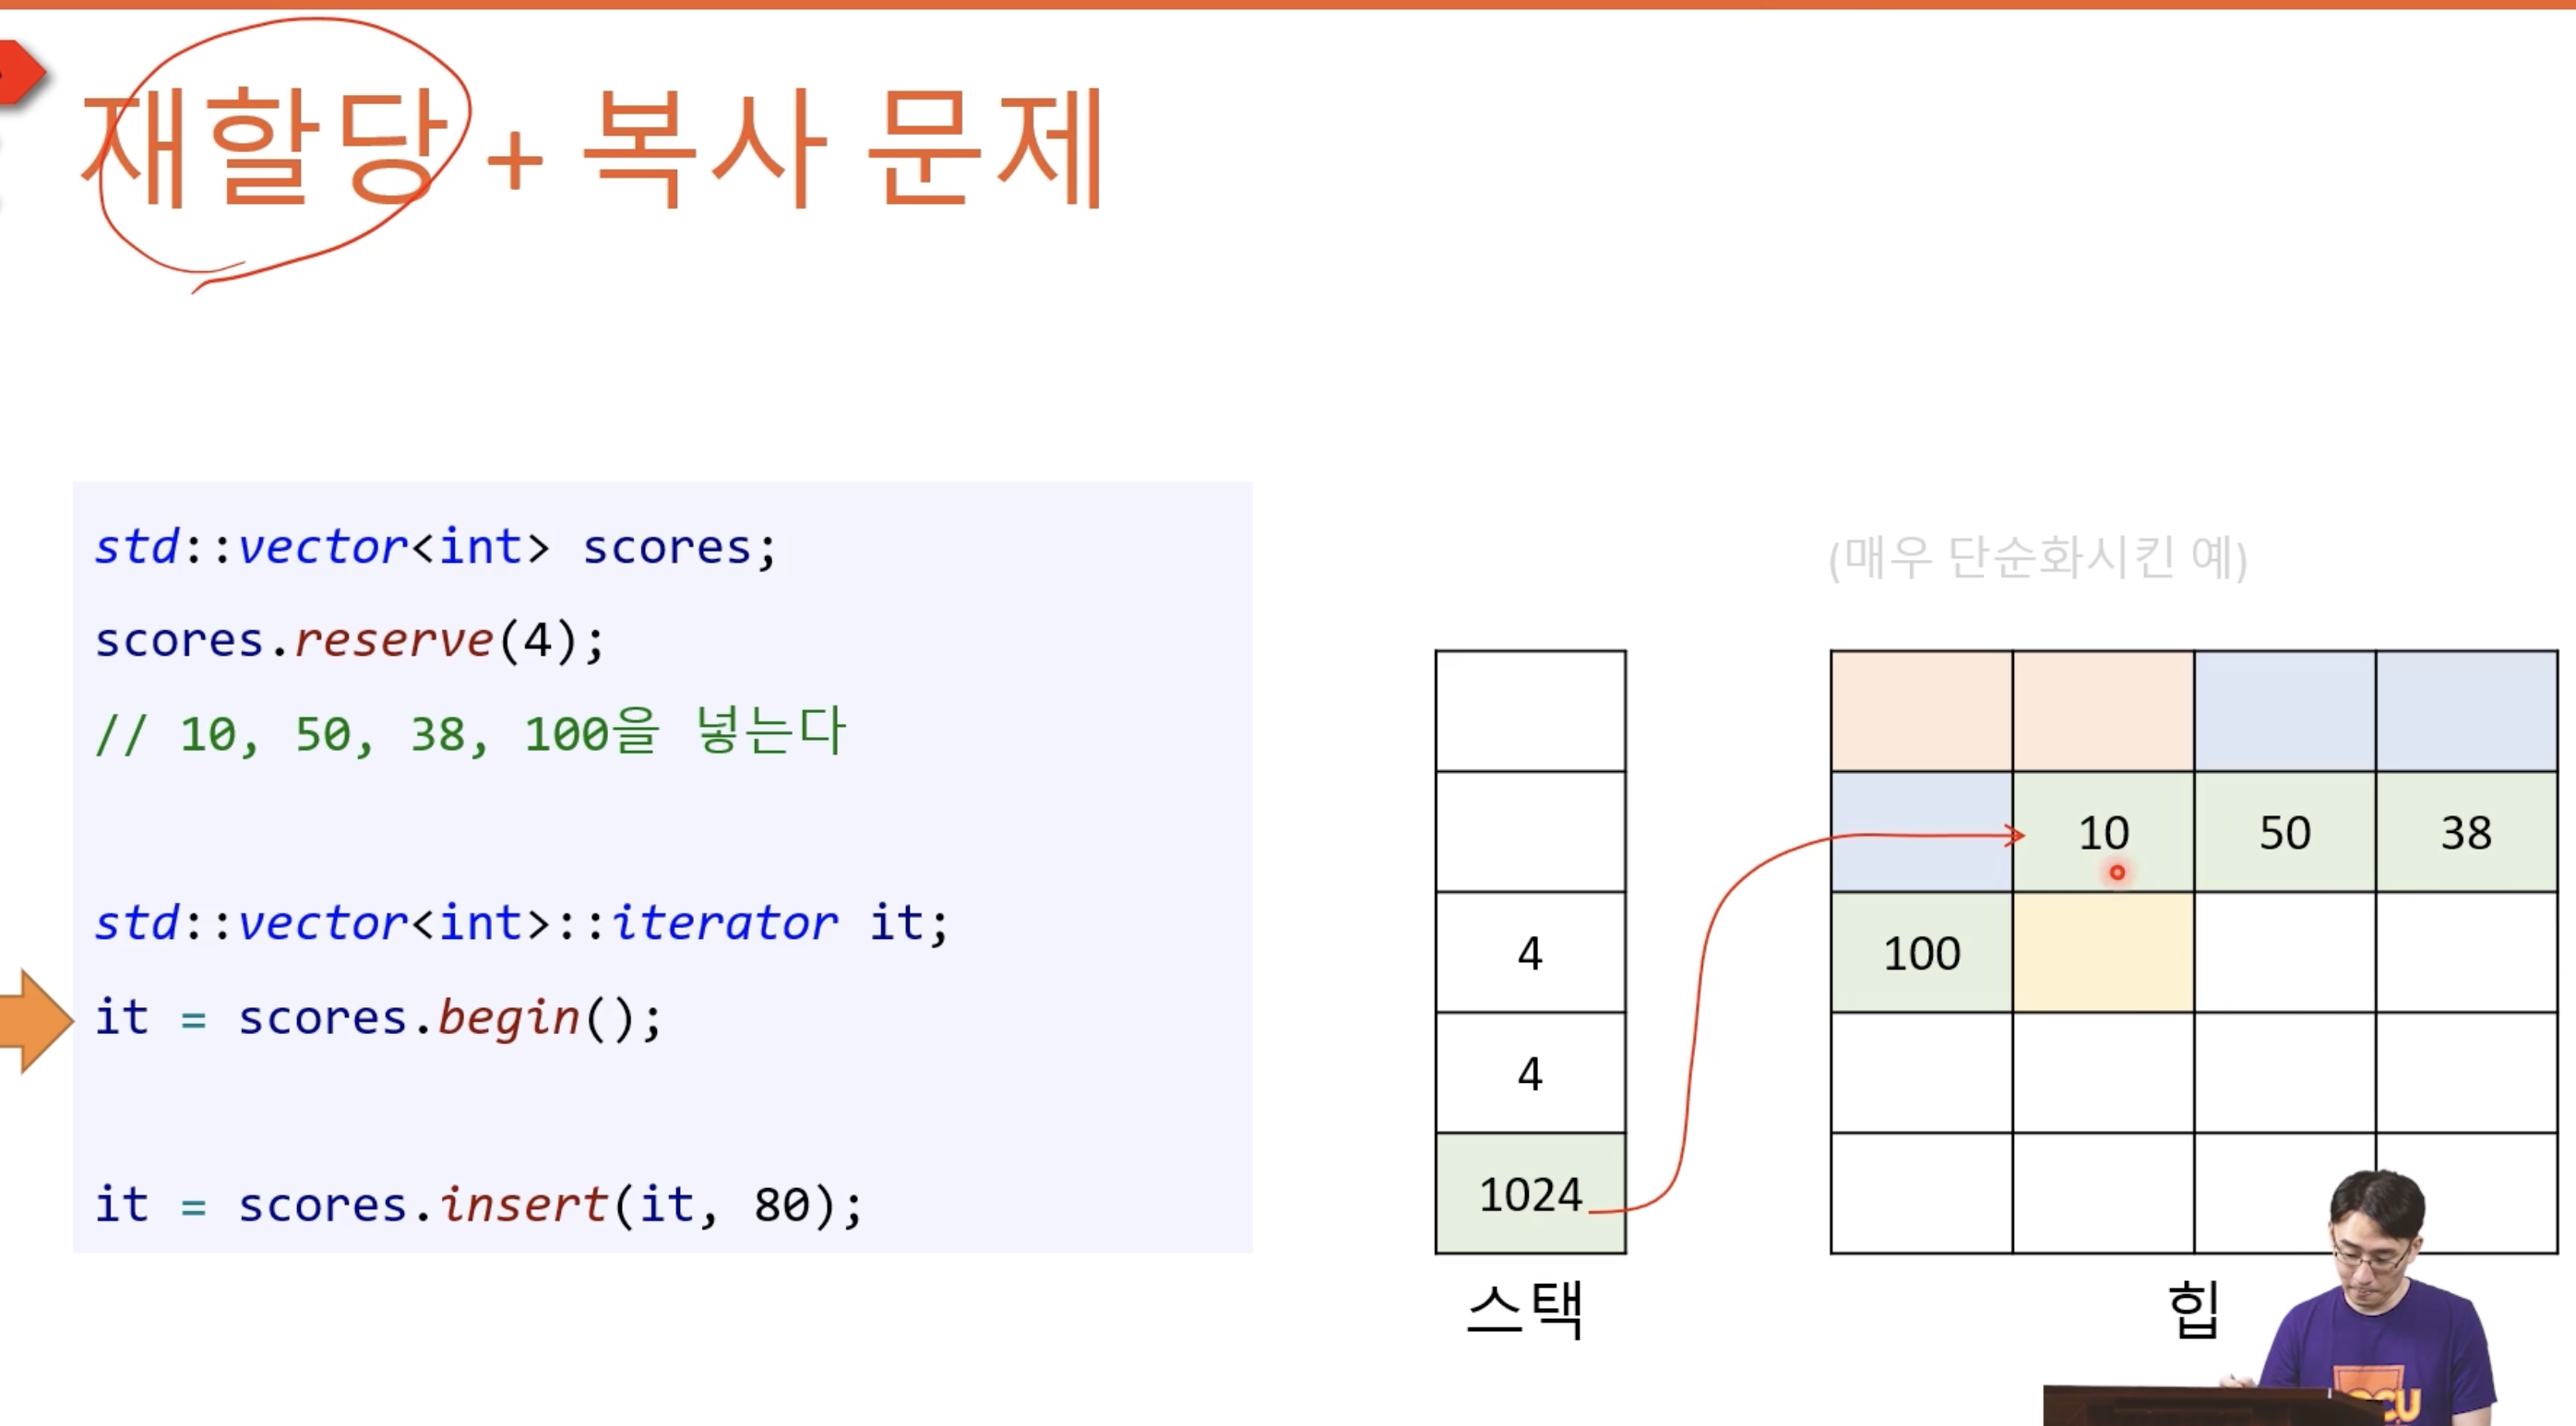Click the heap cell containing 50
The image size is (2576, 1426).
[2285, 832]
